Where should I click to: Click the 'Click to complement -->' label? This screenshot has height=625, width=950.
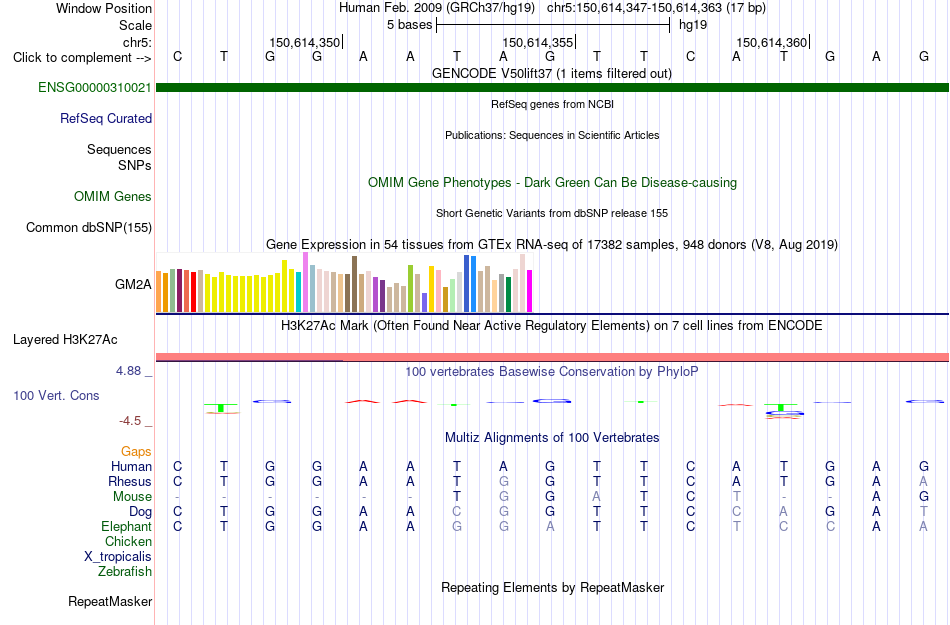click(x=82, y=58)
